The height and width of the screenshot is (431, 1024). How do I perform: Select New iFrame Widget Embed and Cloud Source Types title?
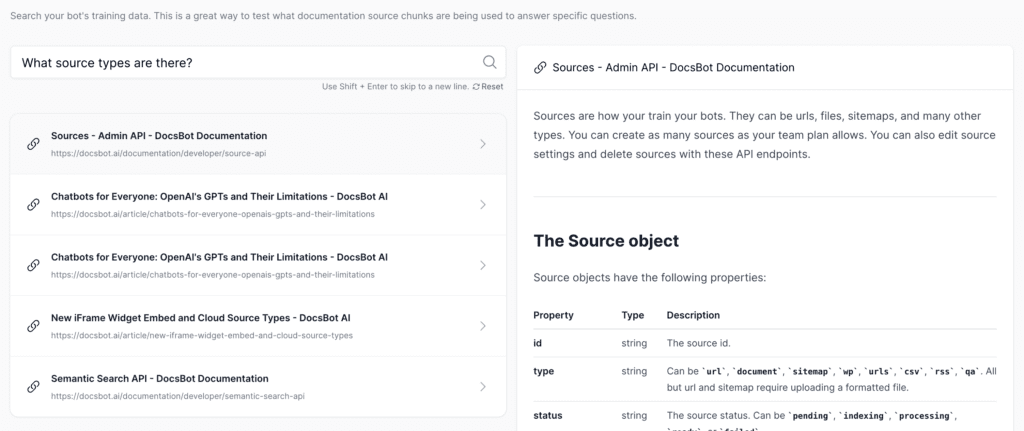tap(200, 318)
